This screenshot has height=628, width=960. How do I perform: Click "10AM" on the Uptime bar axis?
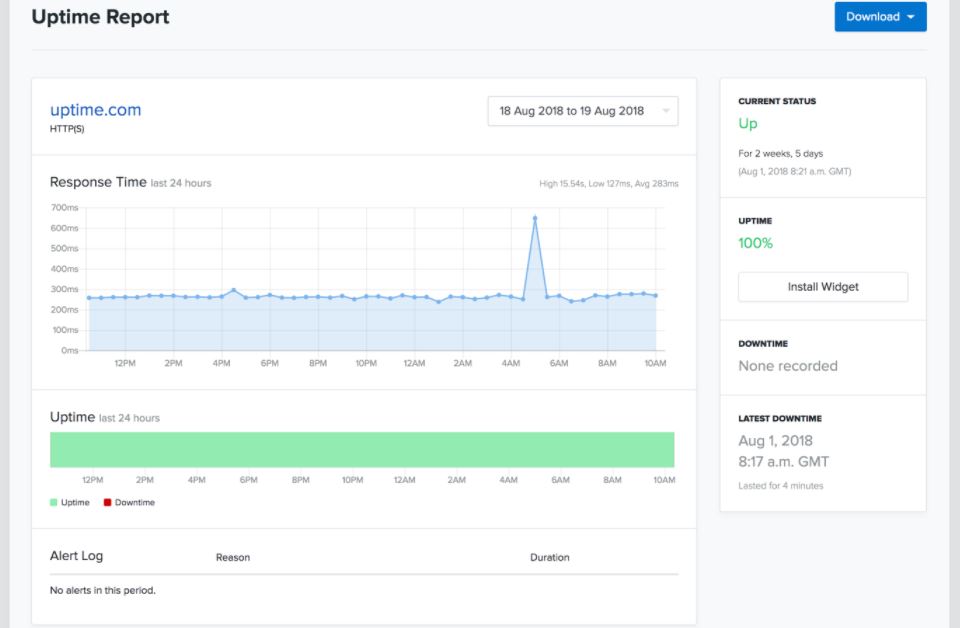[x=664, y=480]
